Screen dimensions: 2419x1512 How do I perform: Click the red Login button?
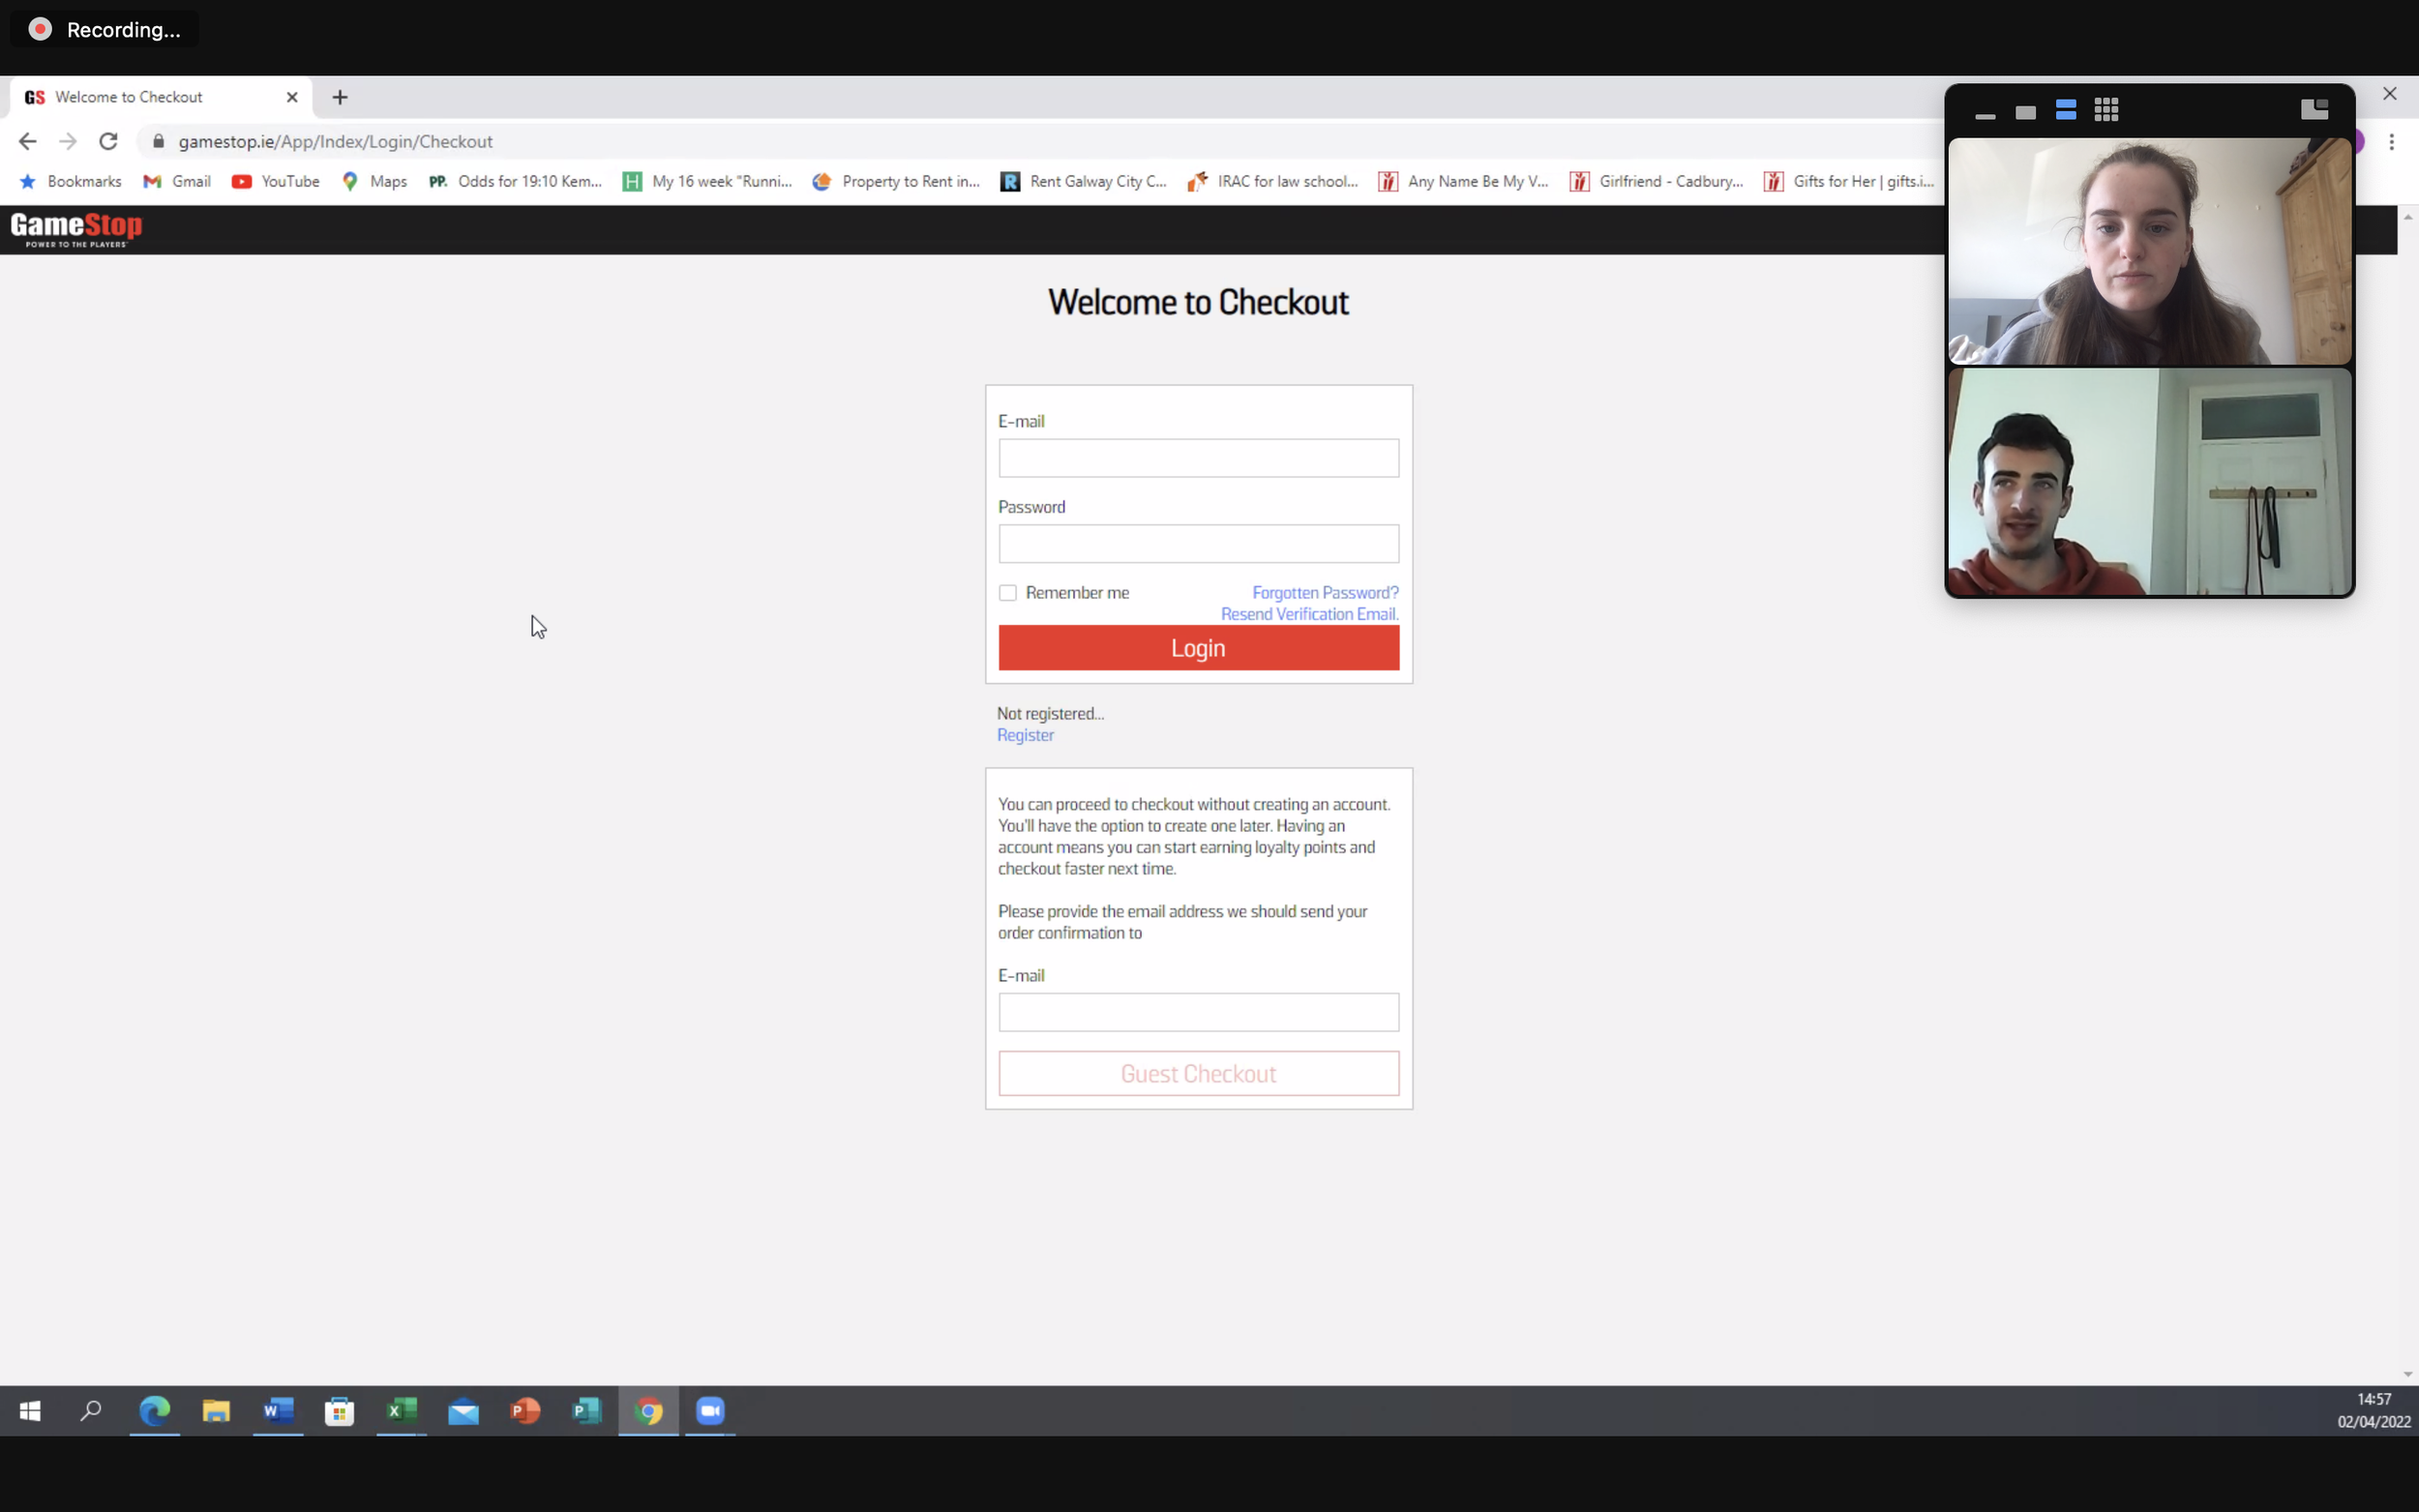point(1198,648)
